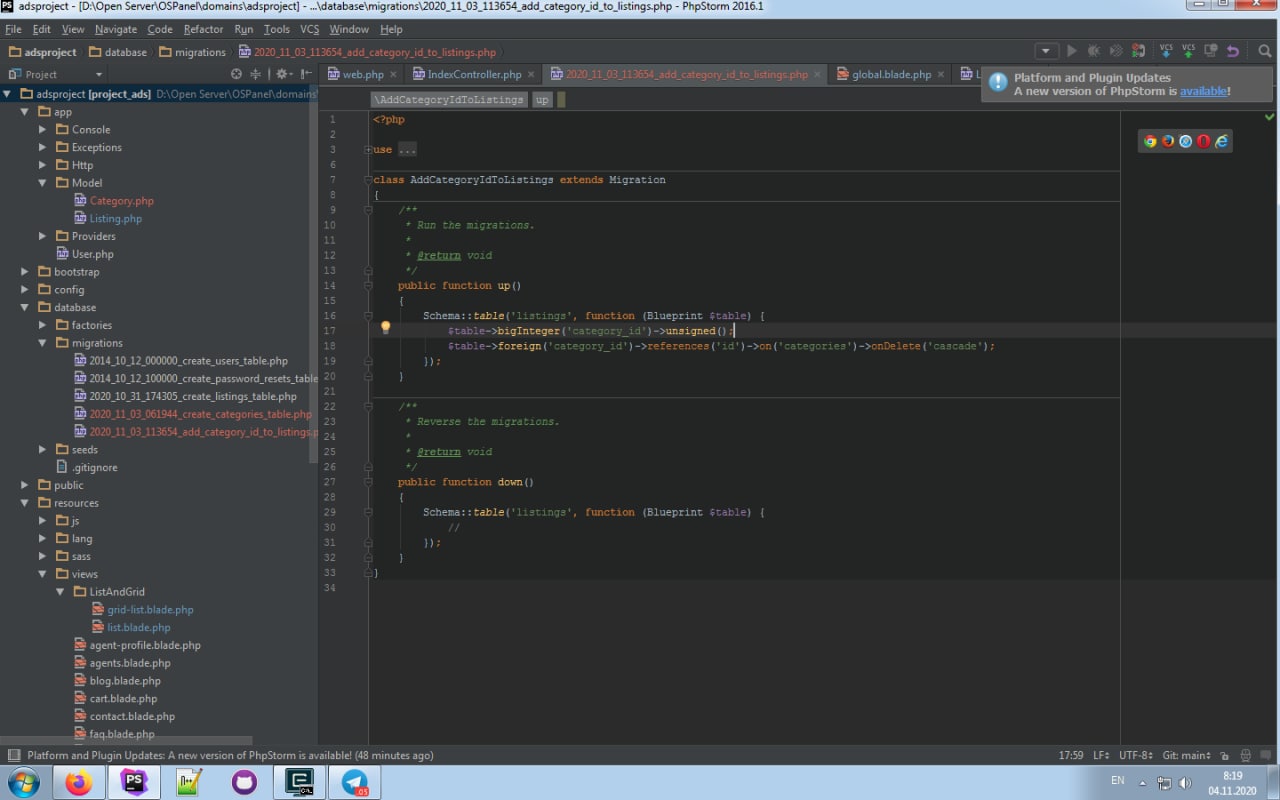Collapse the migrations folder in tree

(x=43, y=343)
